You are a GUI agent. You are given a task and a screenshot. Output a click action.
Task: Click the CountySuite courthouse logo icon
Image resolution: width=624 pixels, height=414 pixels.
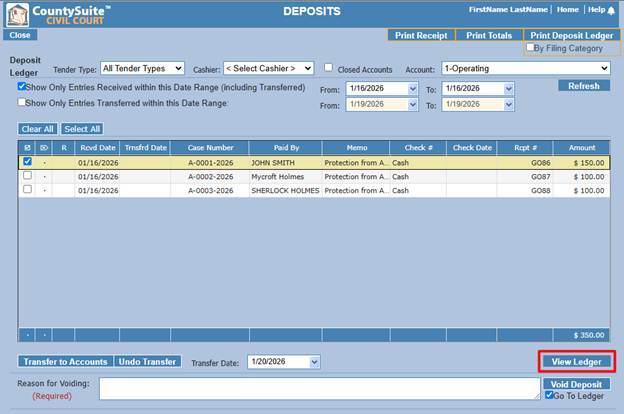[18, 14]
